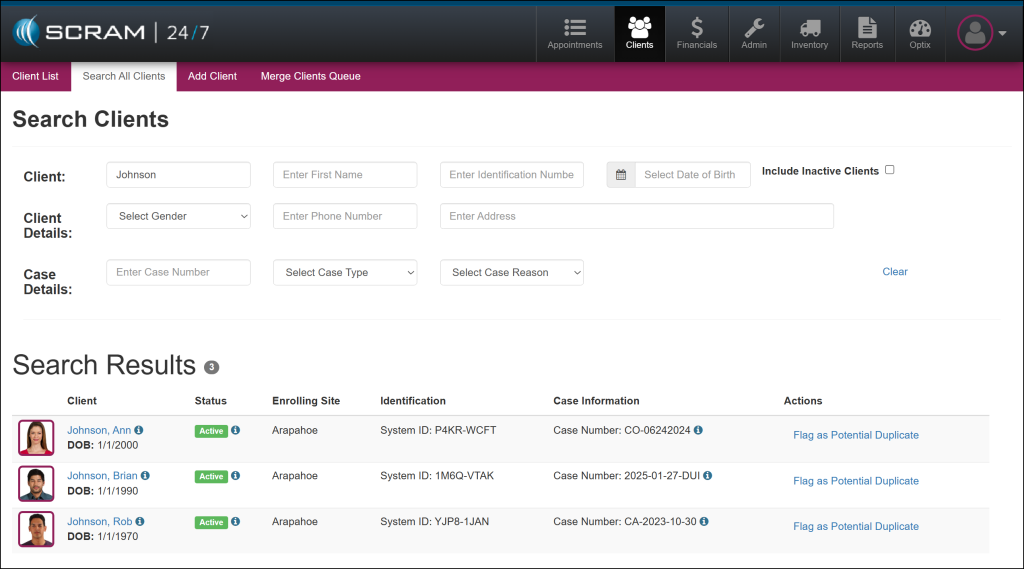Open the Optix gauge icon

919,28
